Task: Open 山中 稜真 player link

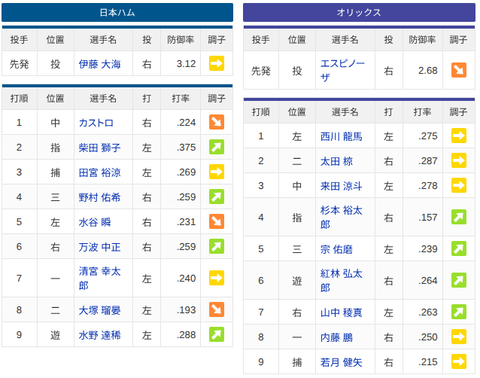Action: click(341, 313)
